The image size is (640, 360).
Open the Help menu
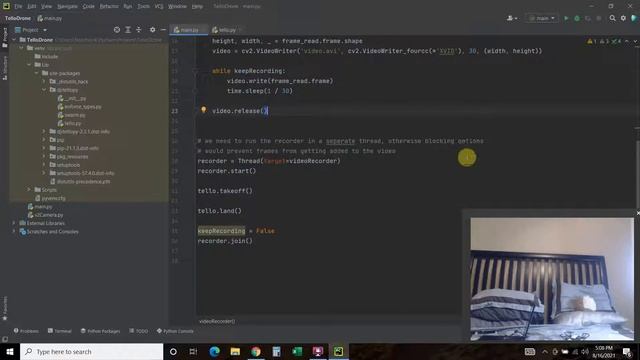click(198, 7)
